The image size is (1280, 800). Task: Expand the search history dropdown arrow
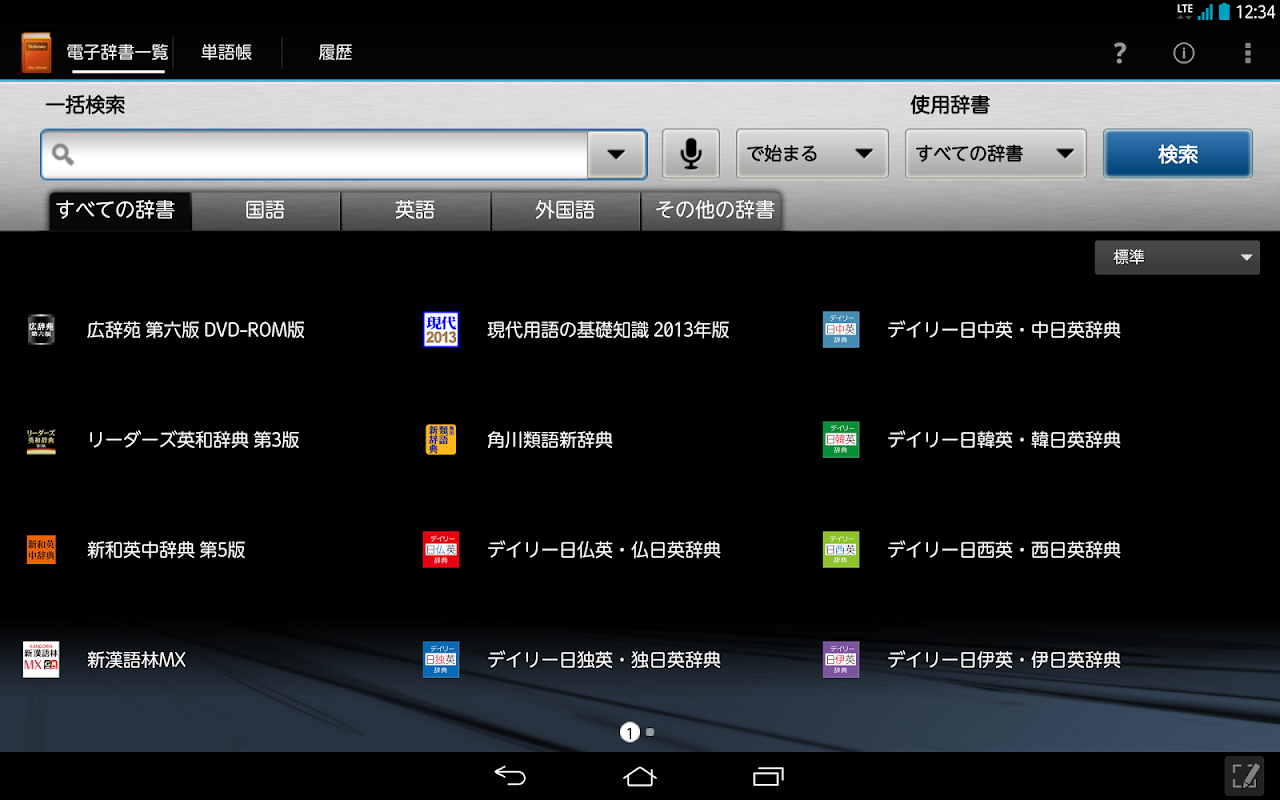[x=616, y=154]
